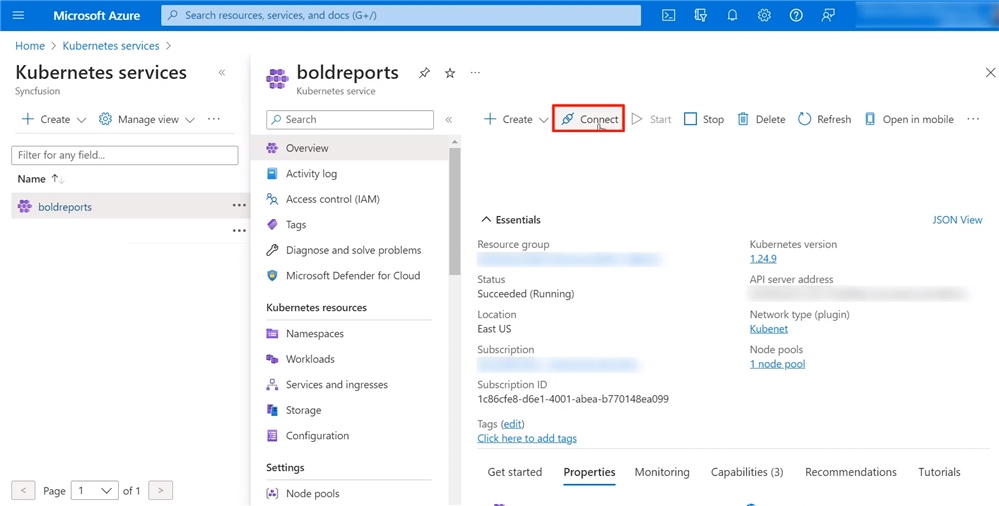Open portal settings gear

pos(764,15)
